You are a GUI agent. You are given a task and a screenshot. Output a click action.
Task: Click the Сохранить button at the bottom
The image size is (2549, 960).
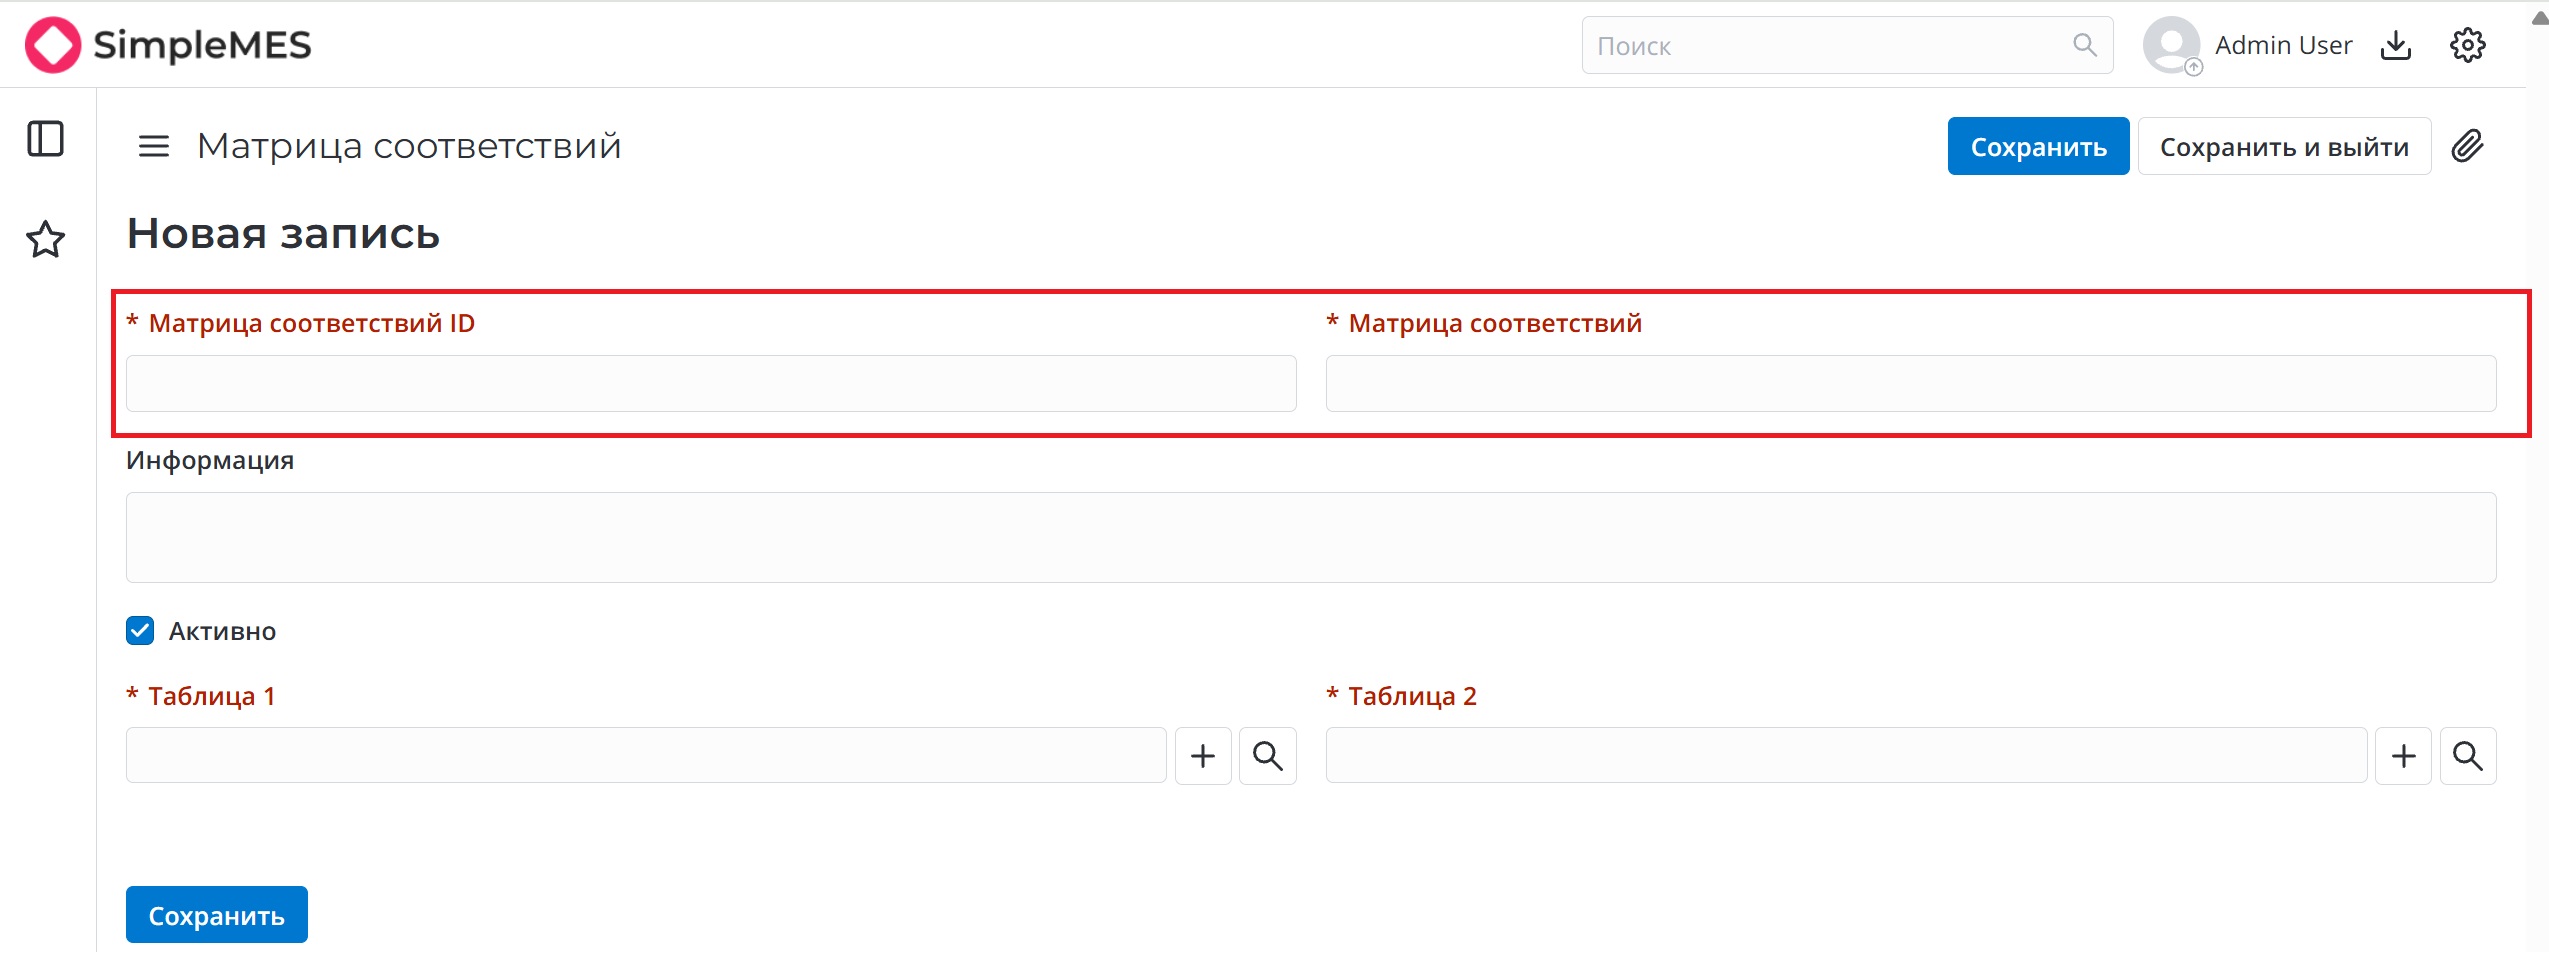pos(215,913)
